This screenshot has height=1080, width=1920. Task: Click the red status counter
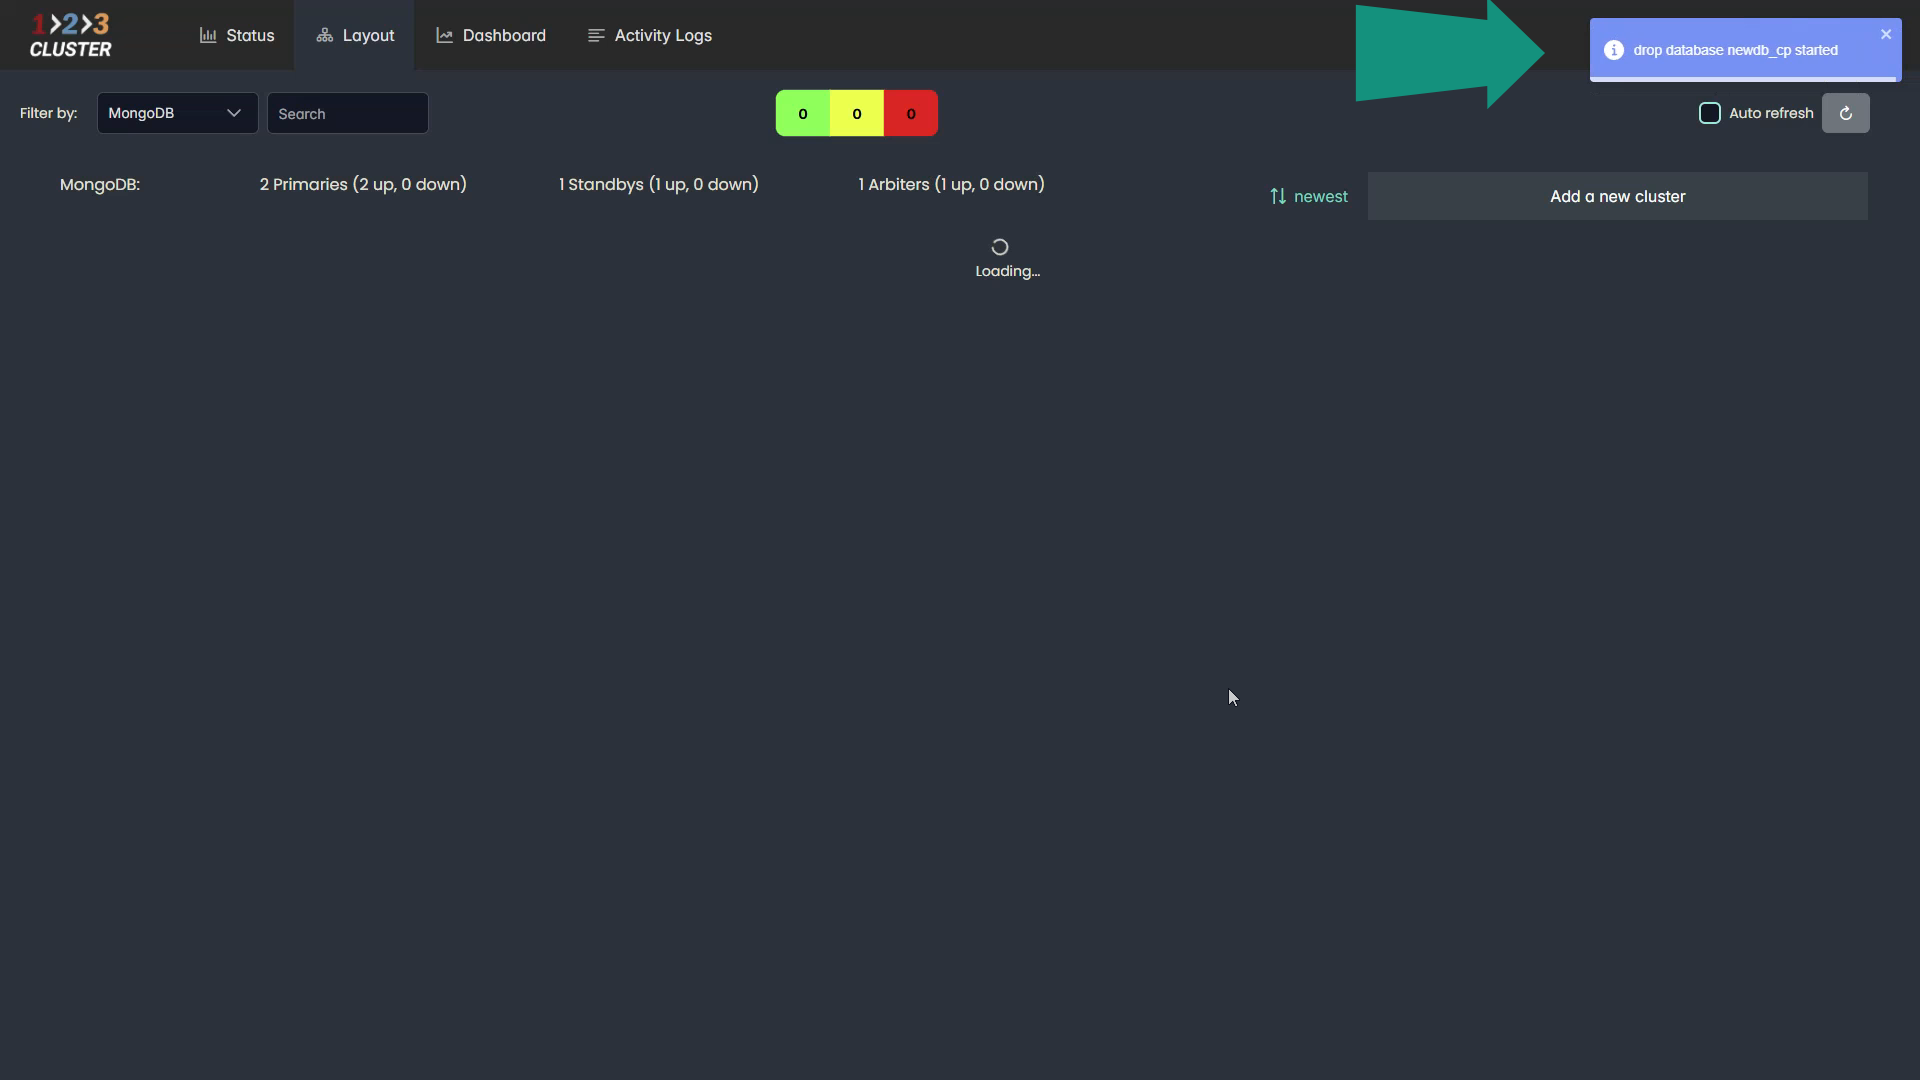coord(911,113)
